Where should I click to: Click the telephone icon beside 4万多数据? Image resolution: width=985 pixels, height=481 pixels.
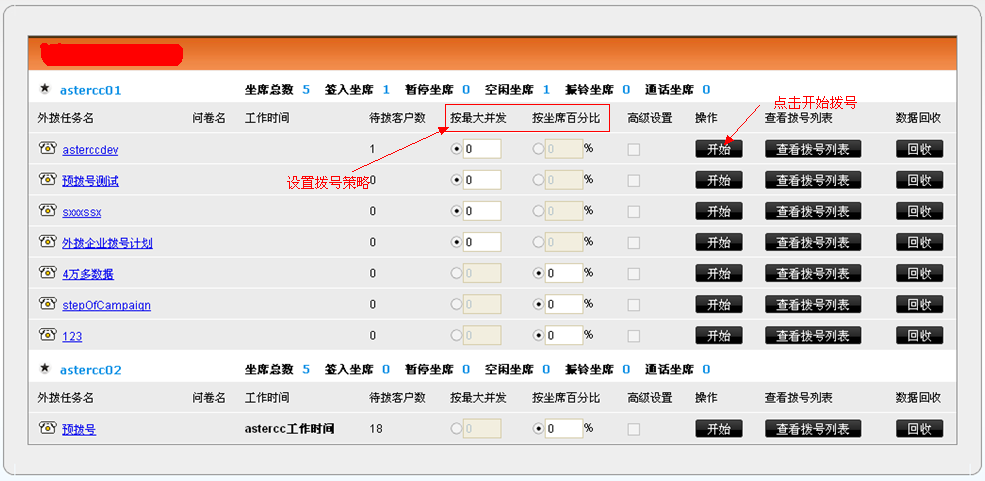click(47, 272)
